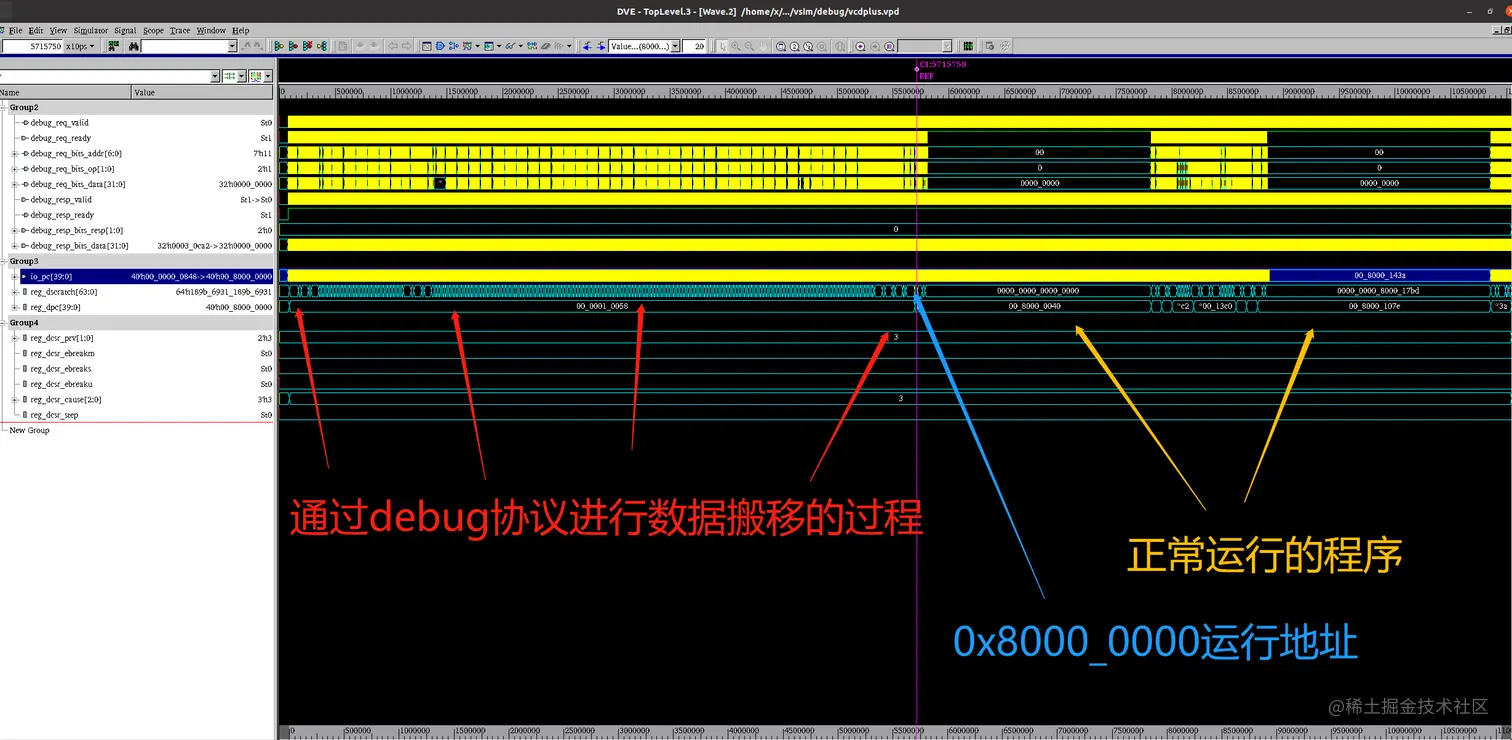Click the Zoom Full waveform icon
The image size is (1512, 740).
781,46
